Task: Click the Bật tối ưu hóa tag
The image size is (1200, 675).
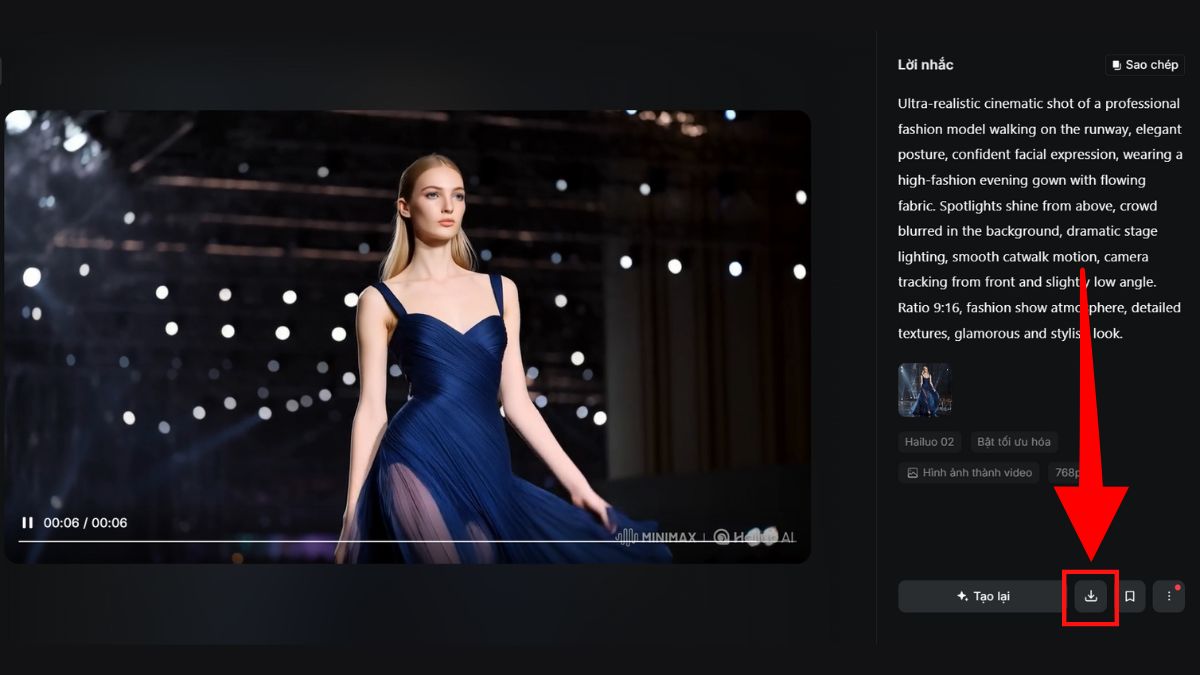Action: 1012,442
